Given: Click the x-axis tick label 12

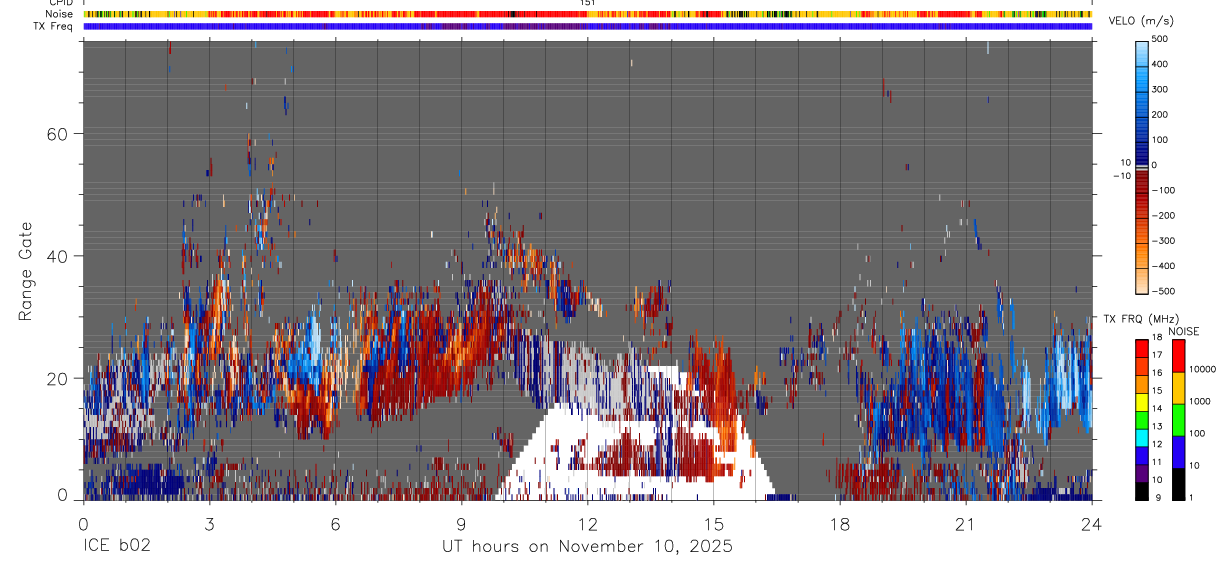Looking at the screenshot, I should pos(587,524).
